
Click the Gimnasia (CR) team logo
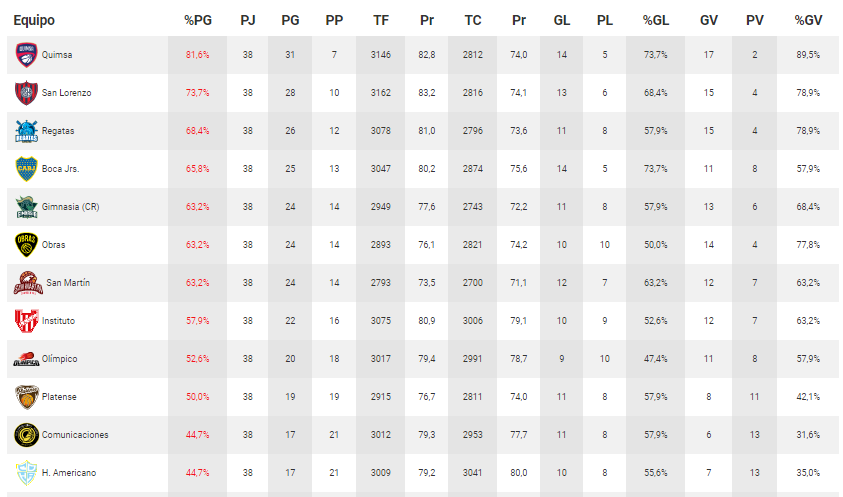(x=27, y=207)
